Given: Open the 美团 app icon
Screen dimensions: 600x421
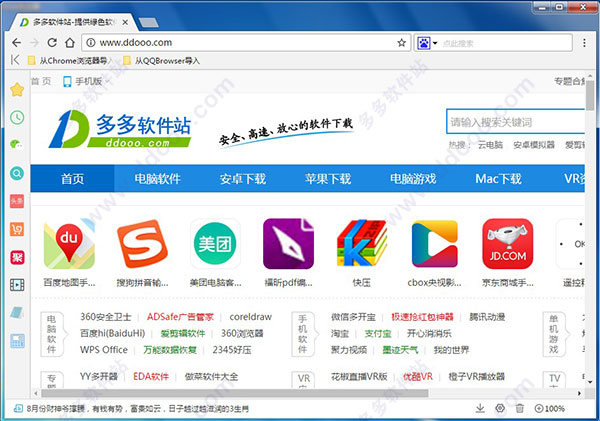Looking at the screenshot, I should click(x=215, y=244).
